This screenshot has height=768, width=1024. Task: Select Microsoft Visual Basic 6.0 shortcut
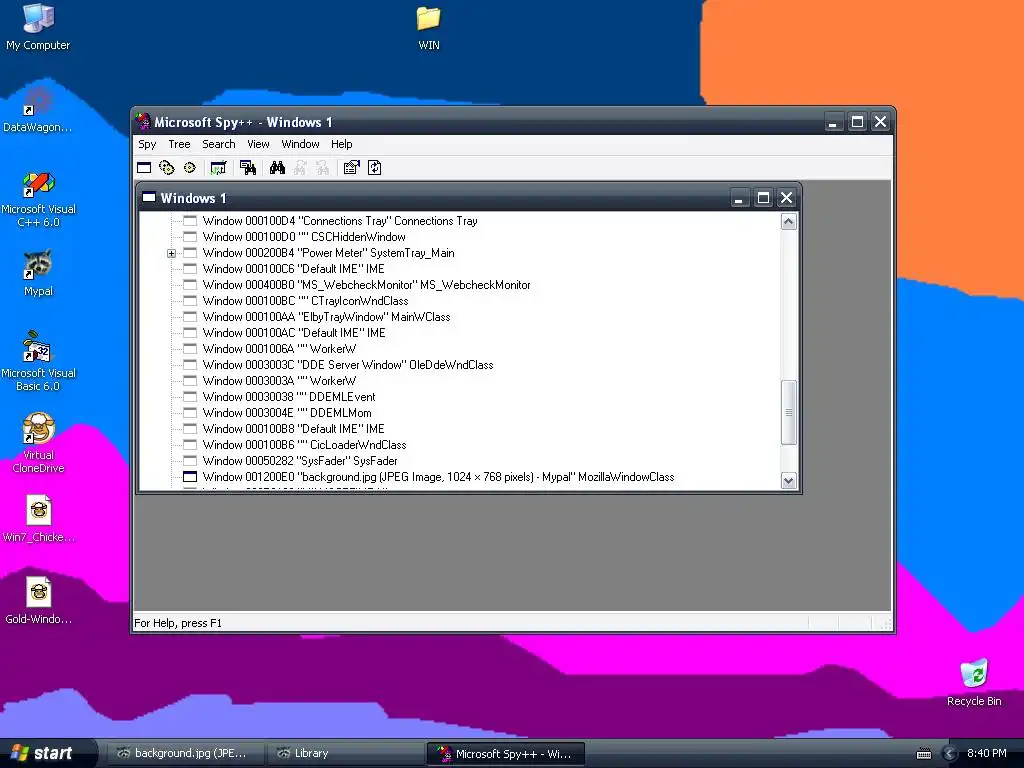(38, 362)
